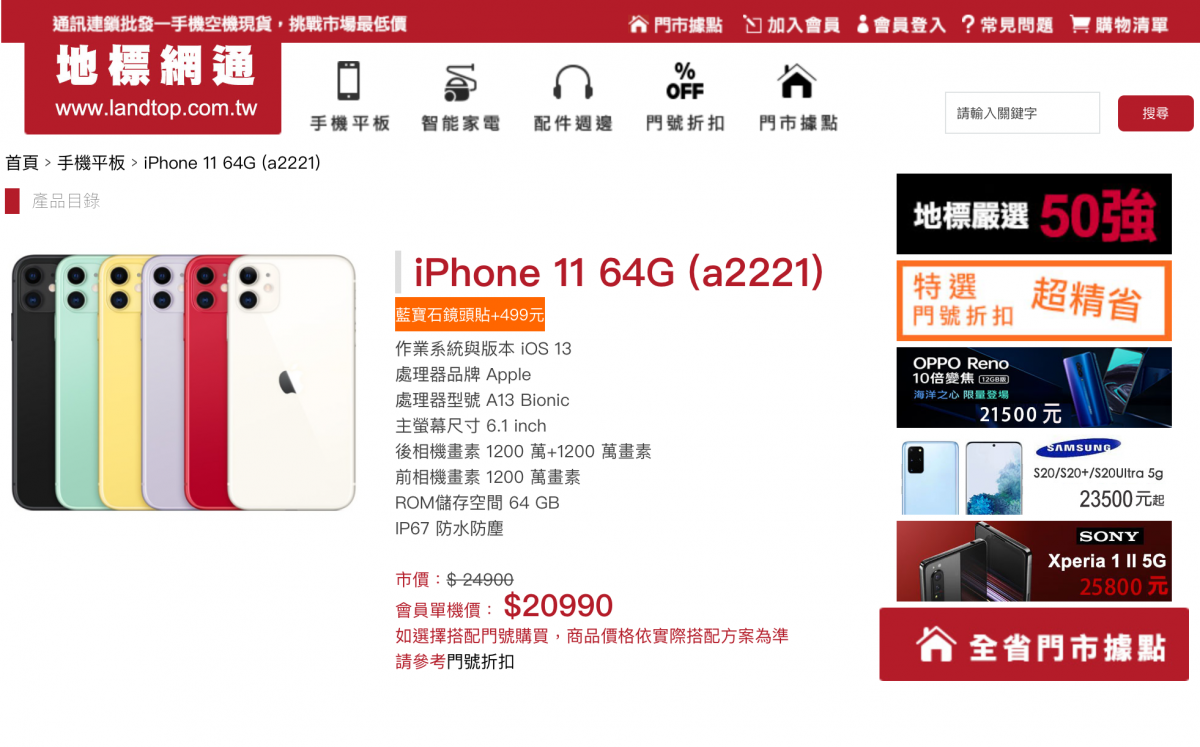Open the 門市據點 house icon in navigation
The image size is (1200, 747).
click(x=797, y=97)
